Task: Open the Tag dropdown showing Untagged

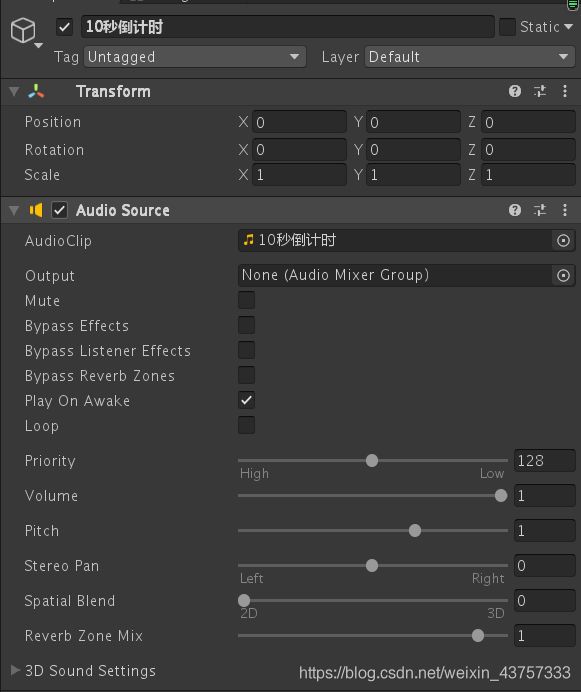Action: (x=195, y=57)
